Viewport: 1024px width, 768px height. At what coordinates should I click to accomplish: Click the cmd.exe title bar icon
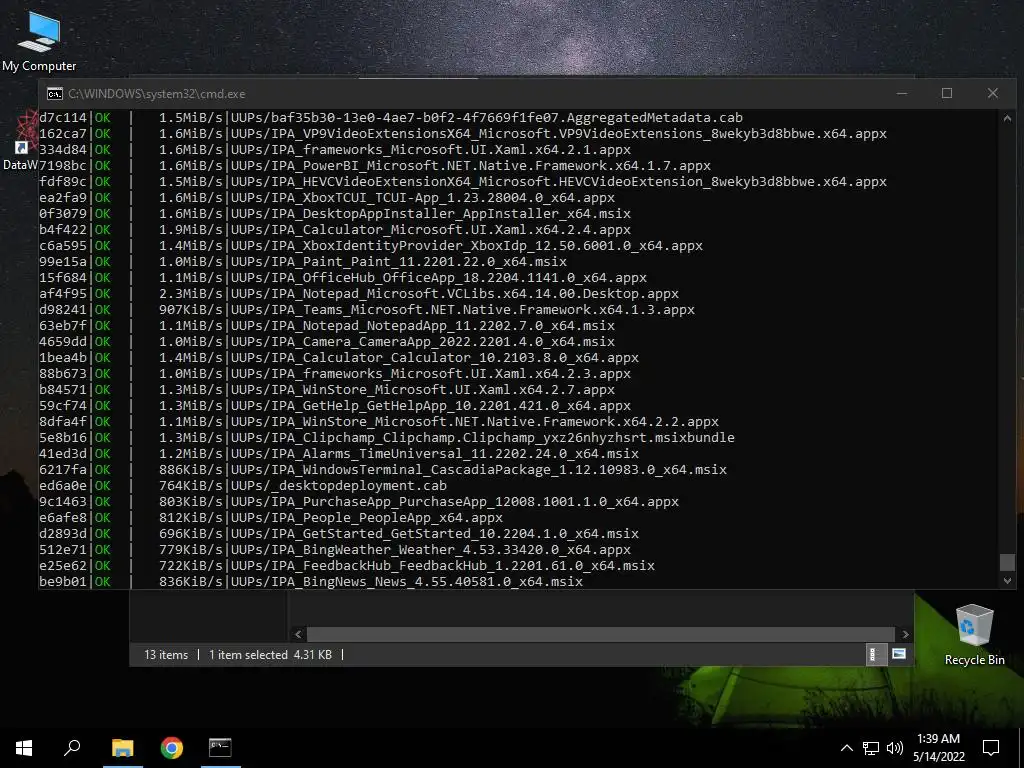point(55,93)
